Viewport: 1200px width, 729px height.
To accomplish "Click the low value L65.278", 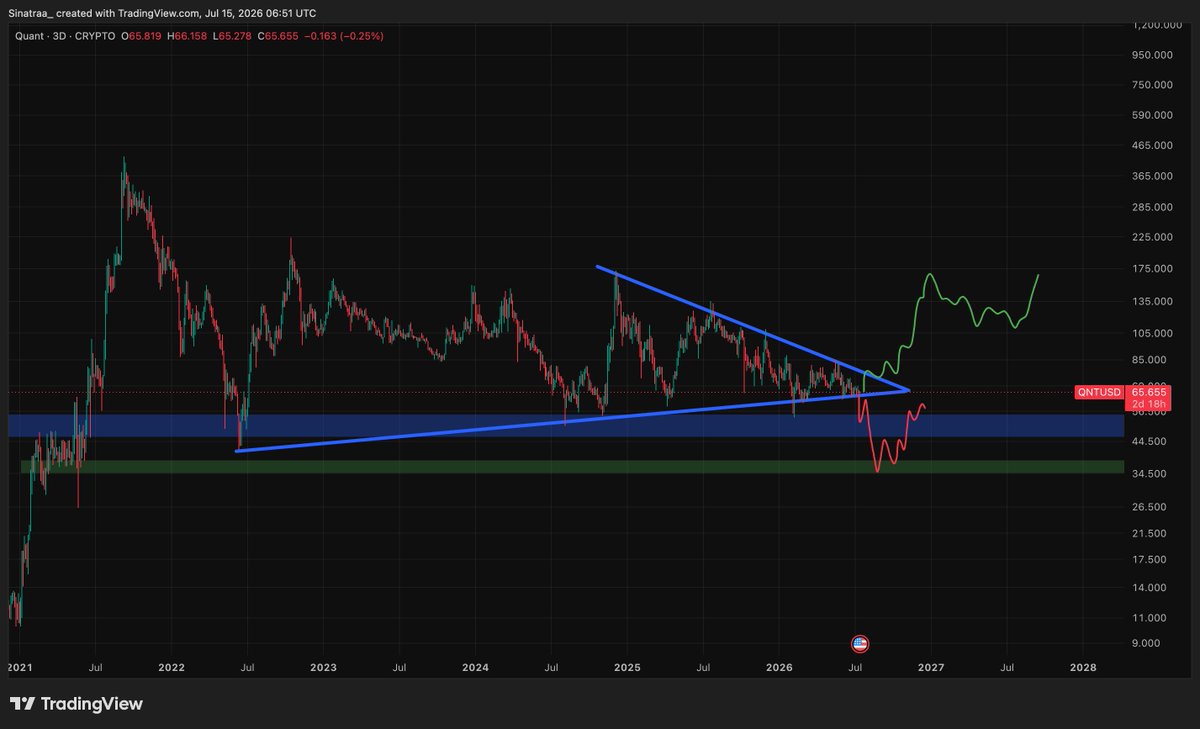I will pyautogui.click(x=234, y=36).
